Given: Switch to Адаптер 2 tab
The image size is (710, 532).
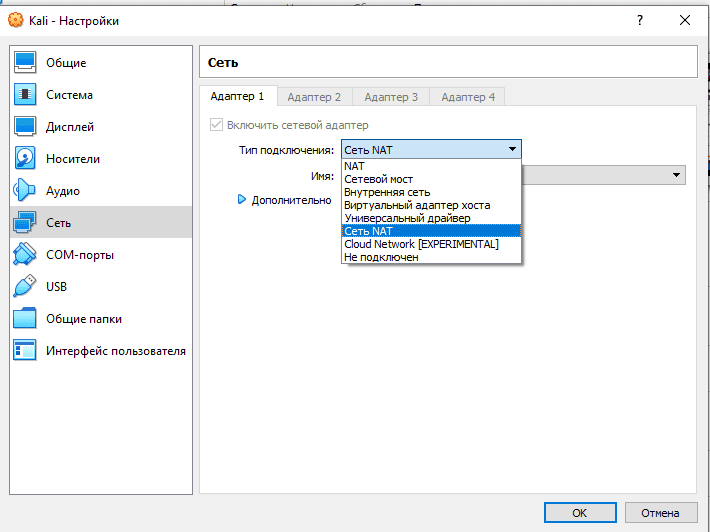Looking at the screenshot, I should pos(314,97).
